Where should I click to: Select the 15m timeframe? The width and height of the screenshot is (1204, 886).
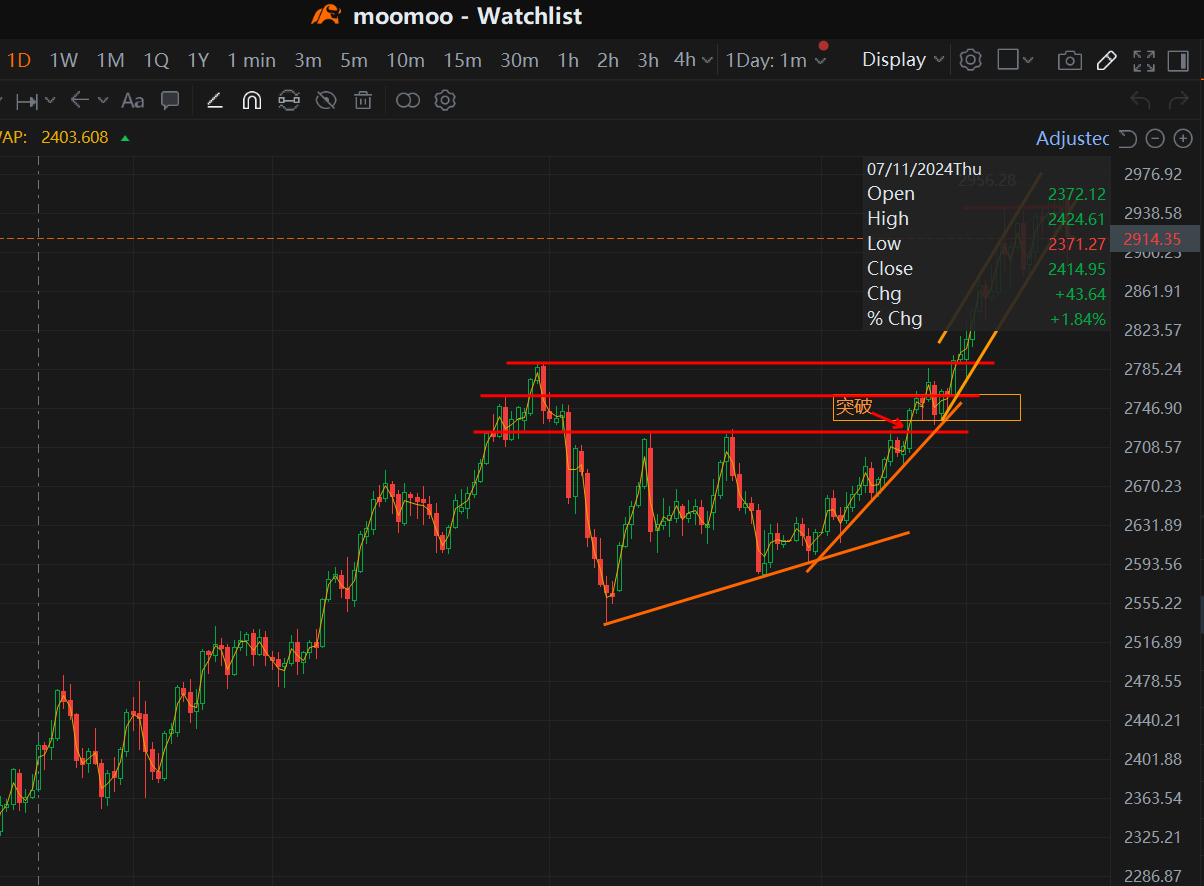[x=462, y=60]
